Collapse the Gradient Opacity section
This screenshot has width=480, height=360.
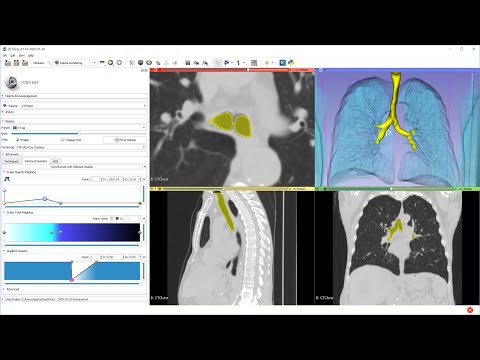click(74, 251)
